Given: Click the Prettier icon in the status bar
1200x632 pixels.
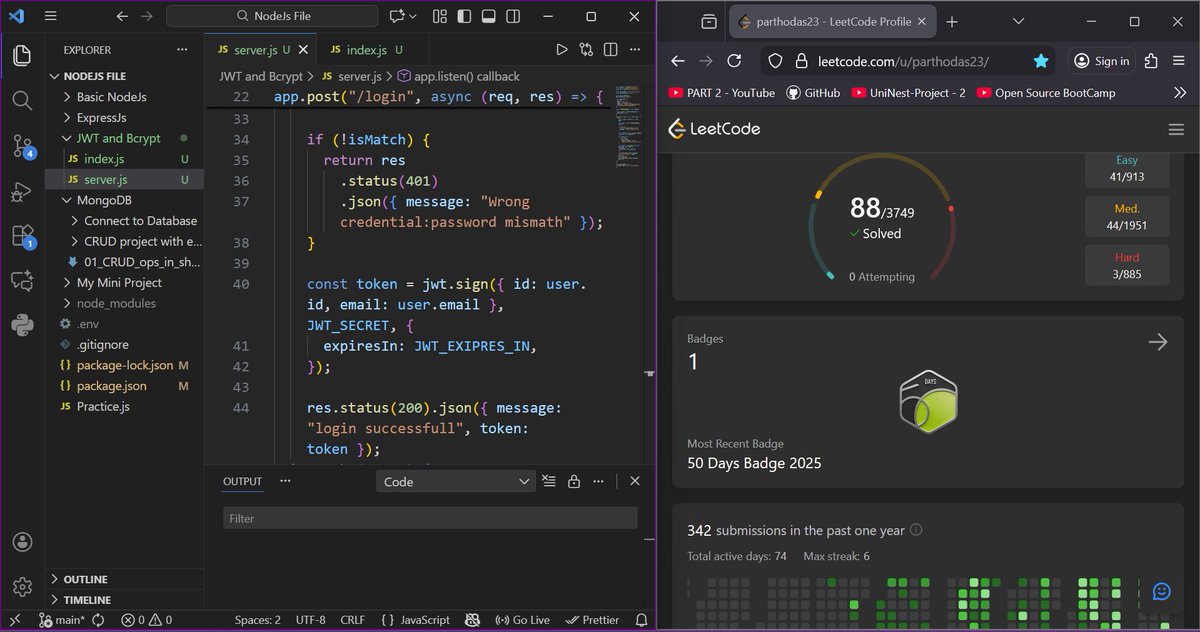Looking at the screenshot, I should click(592, 620).
